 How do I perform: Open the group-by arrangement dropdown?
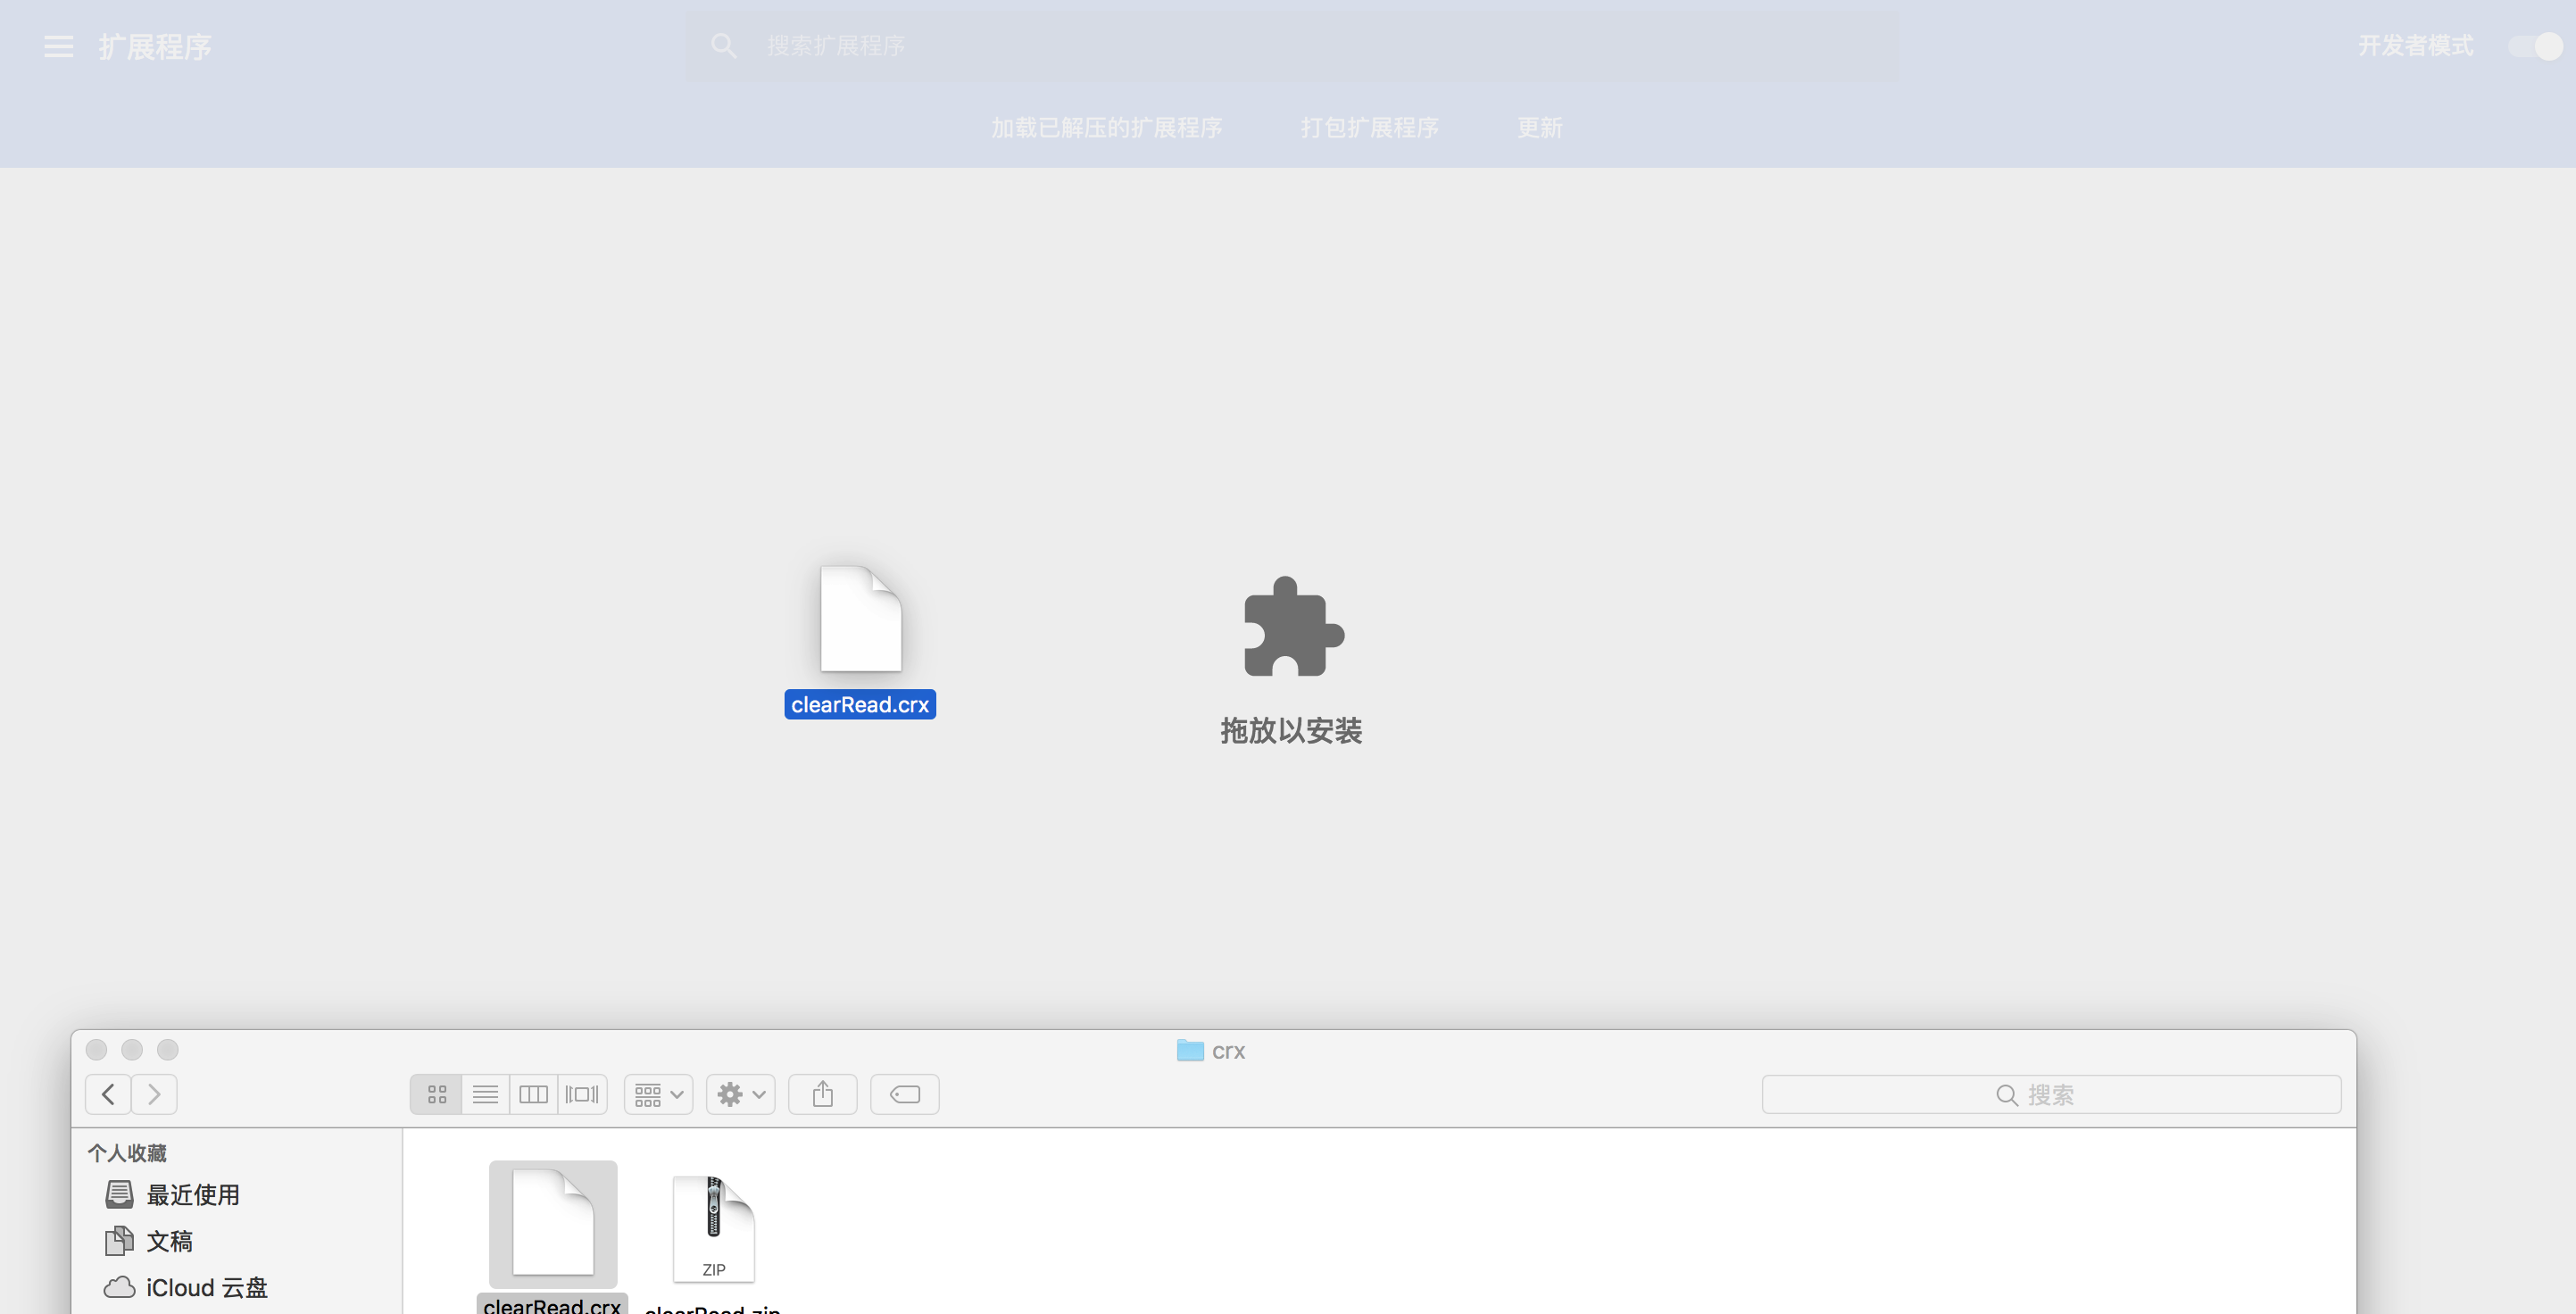(x=658, y=1094)
